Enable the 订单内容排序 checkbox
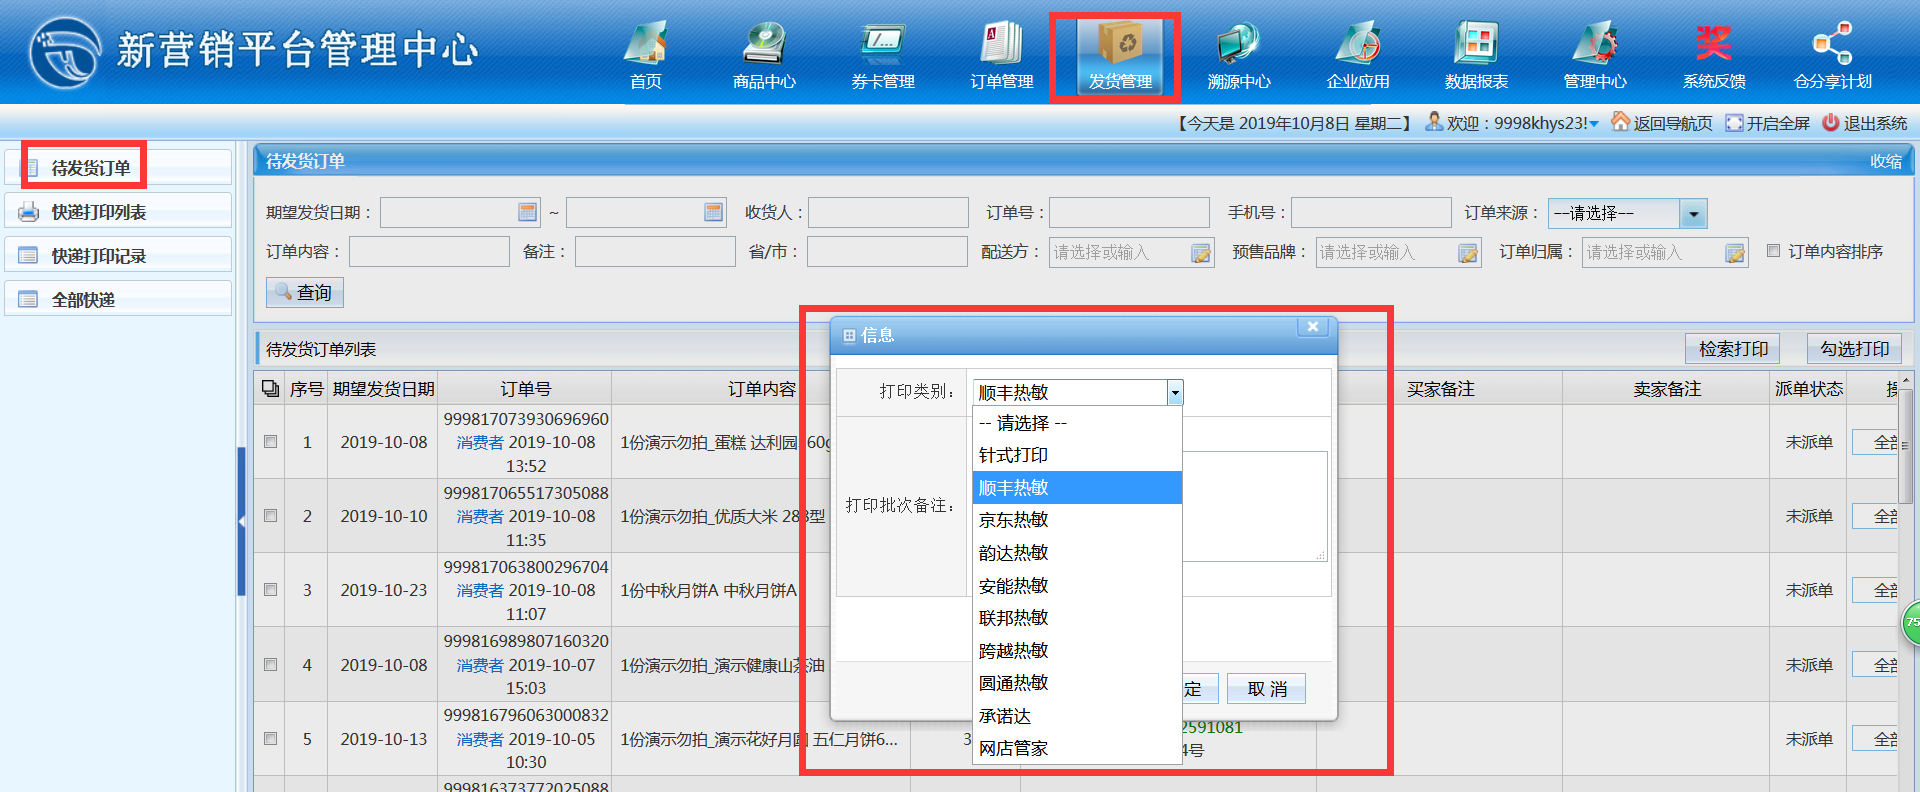Image resolution: width=1920 pixels, height=792 pixels. (1773, 251)
